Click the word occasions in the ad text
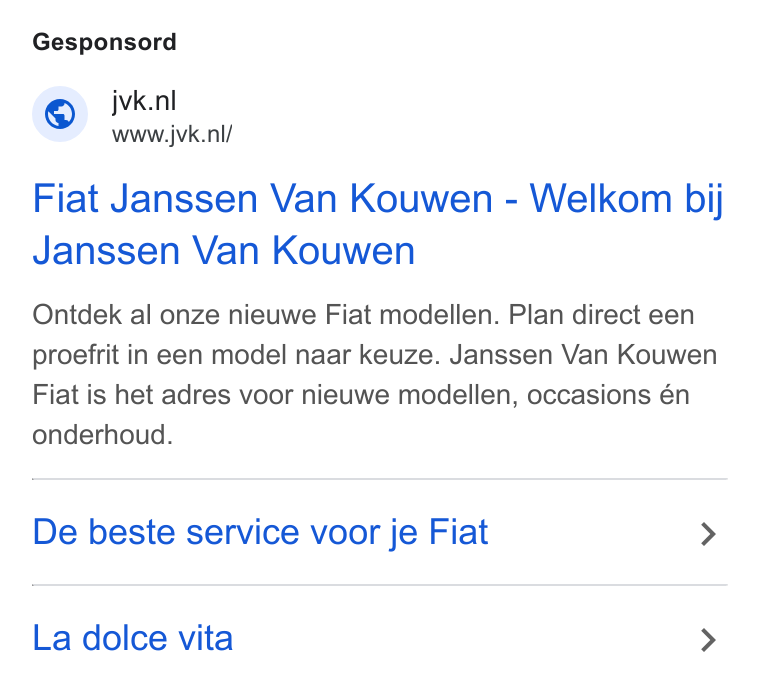 tap(588, 396)
